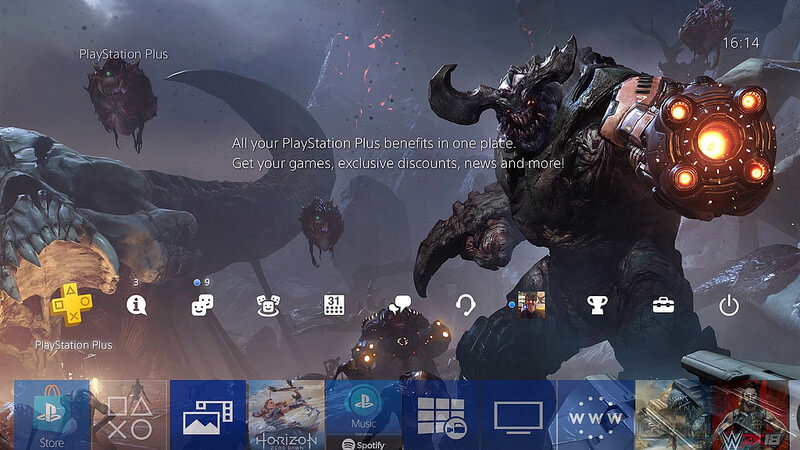Select the PlayStation shapes symbol tile
This screenshot has height=450, width=800.
[129, 415]
